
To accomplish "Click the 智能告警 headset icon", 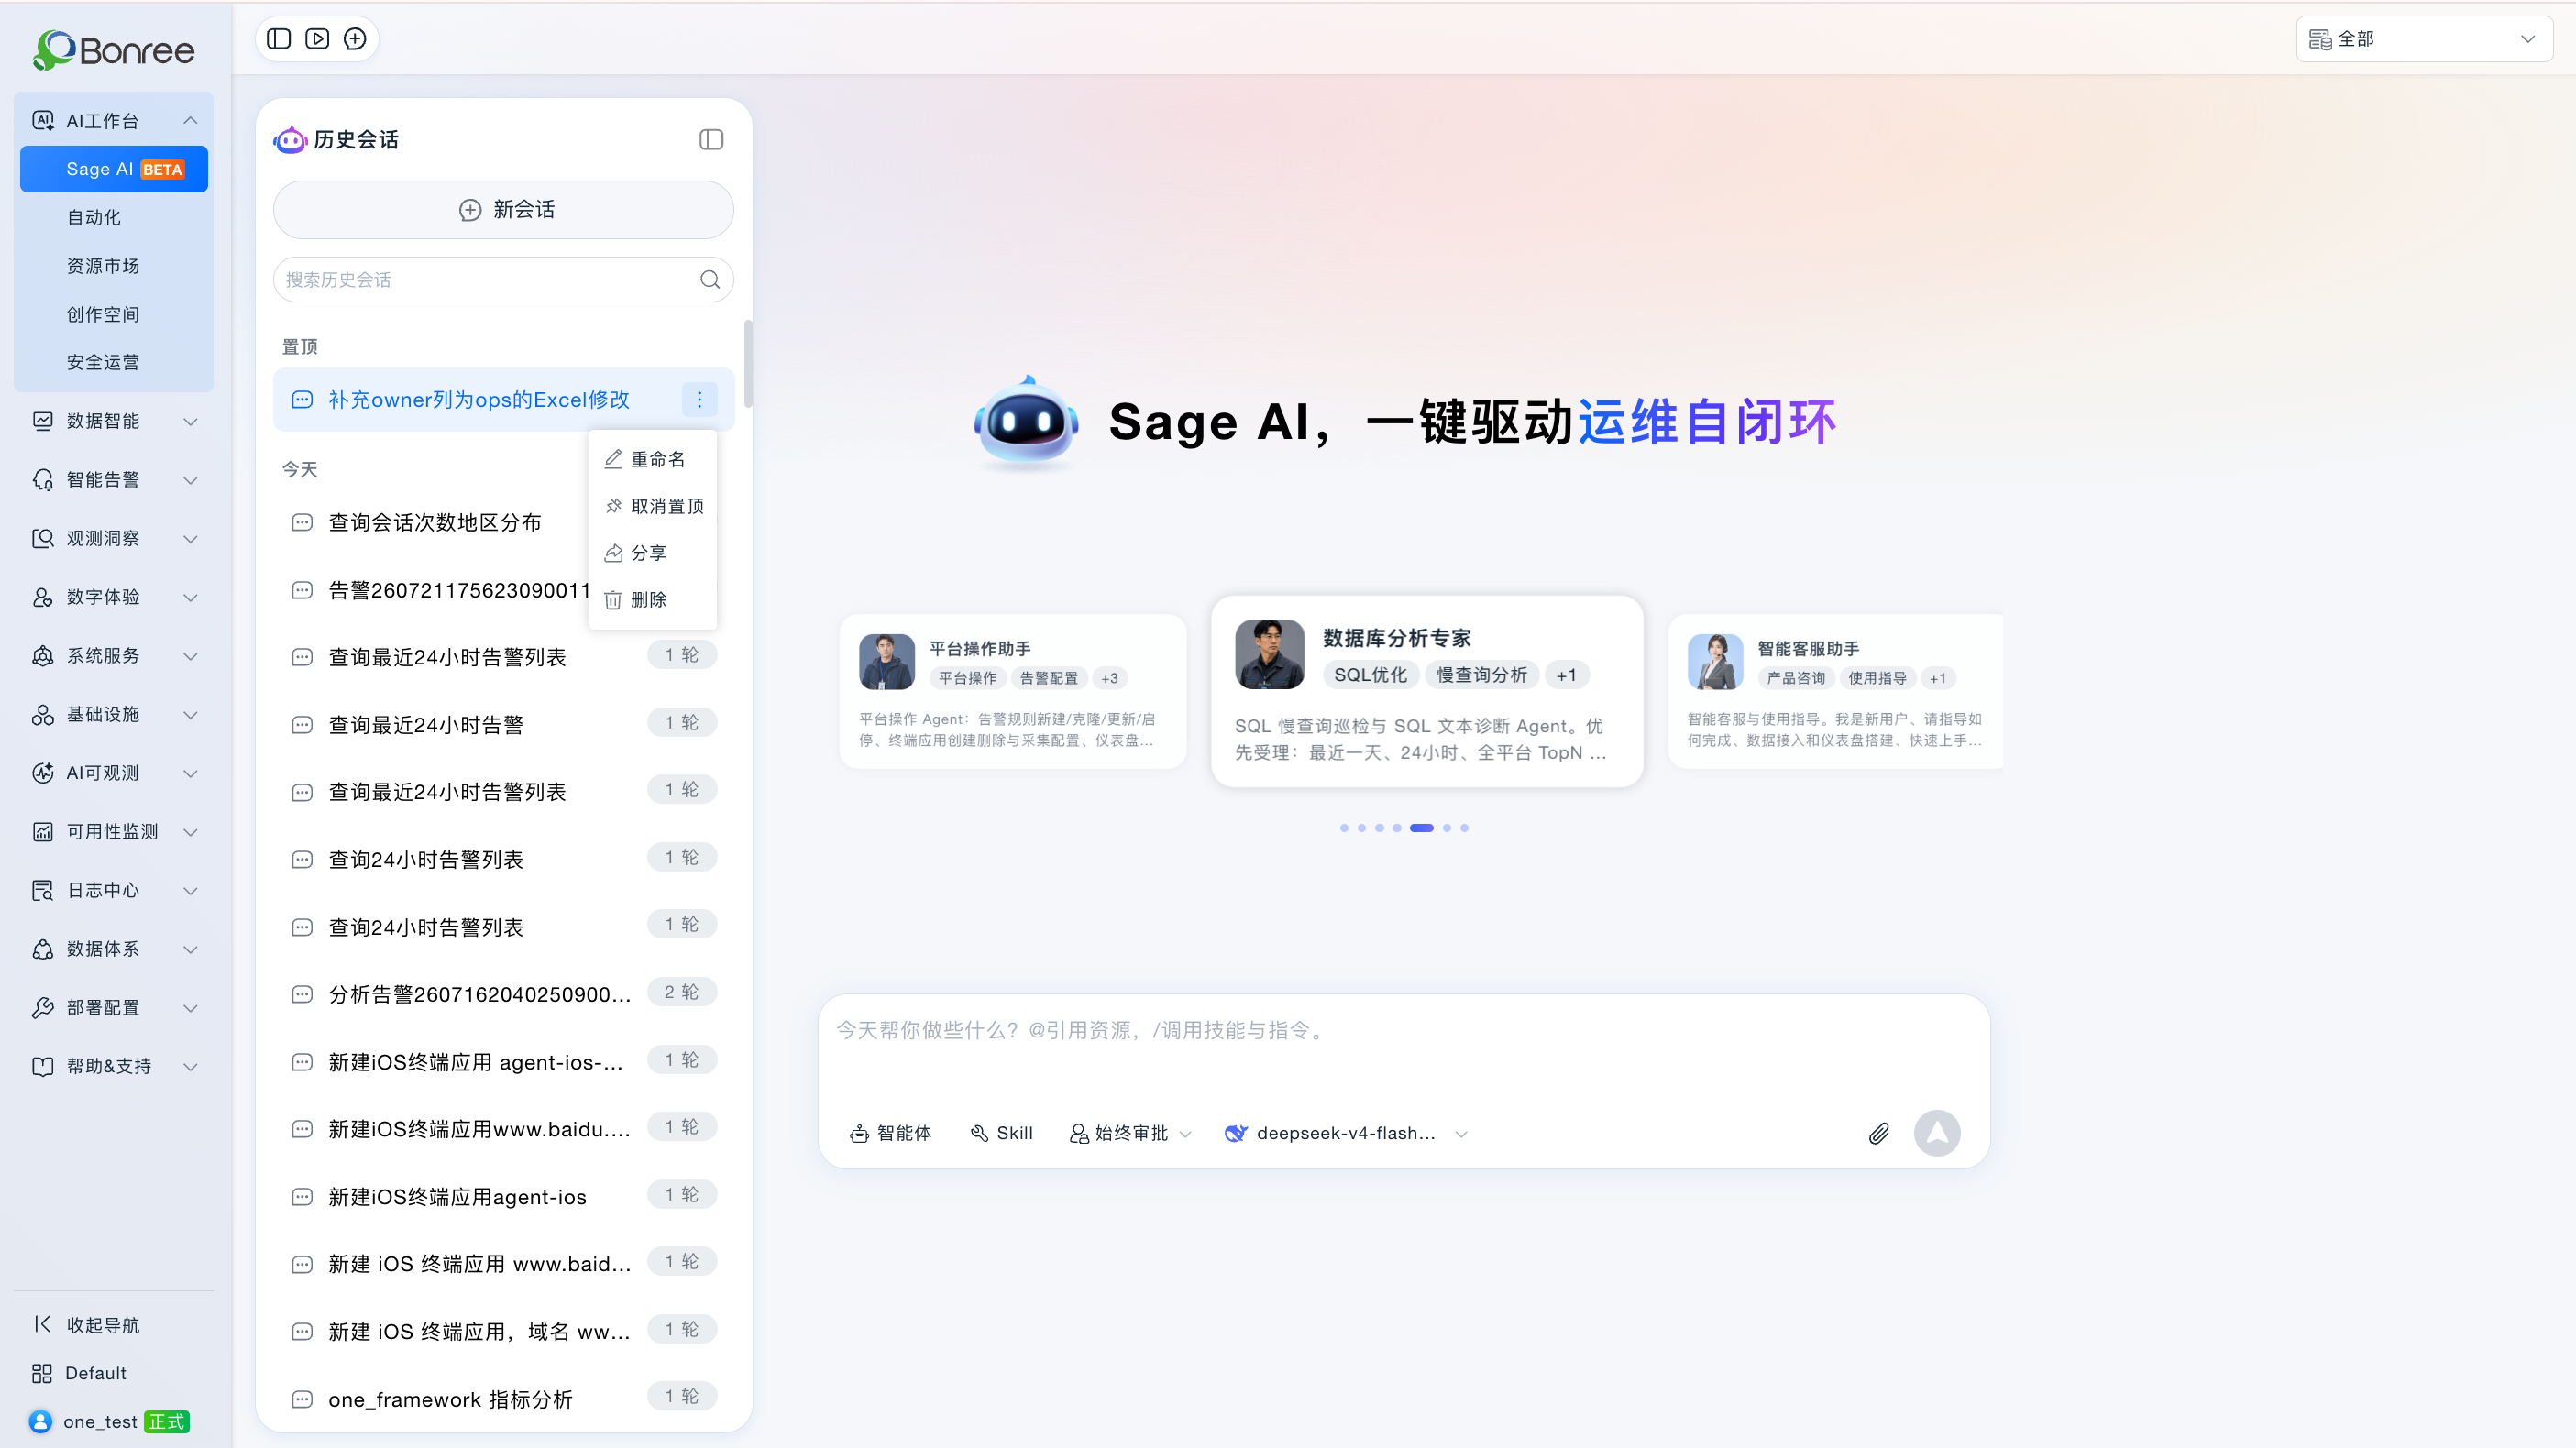I will click(42, 480).
